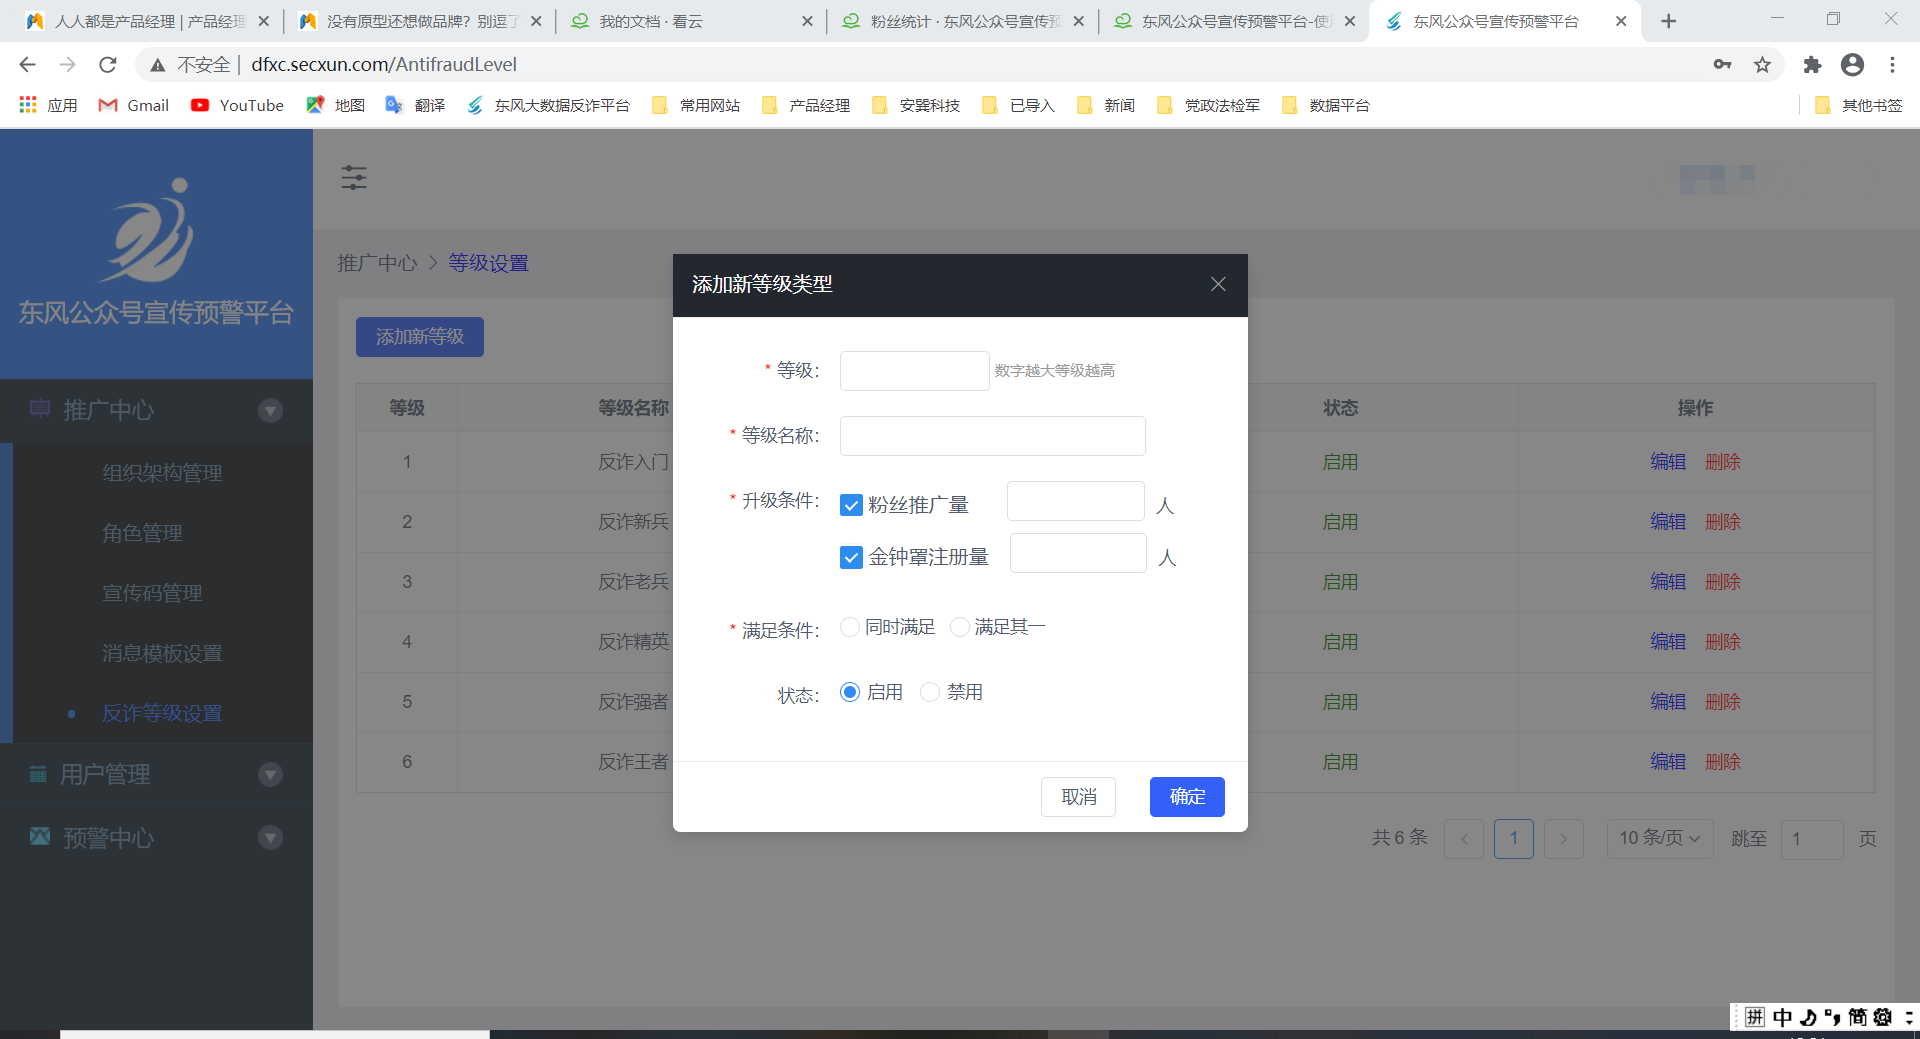This screenshot has width=1920, height=1039.
Task: Click the 添加新等级 button
Action: pyautogui.click(x=420, y=337)
